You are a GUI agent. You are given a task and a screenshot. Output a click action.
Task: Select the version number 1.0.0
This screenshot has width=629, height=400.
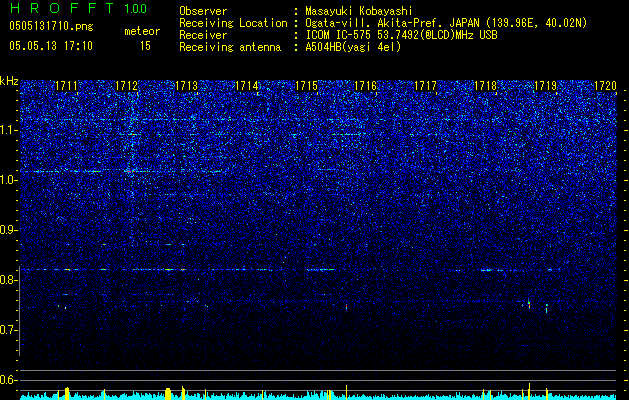pyautogui.click(x=135, y=9)
